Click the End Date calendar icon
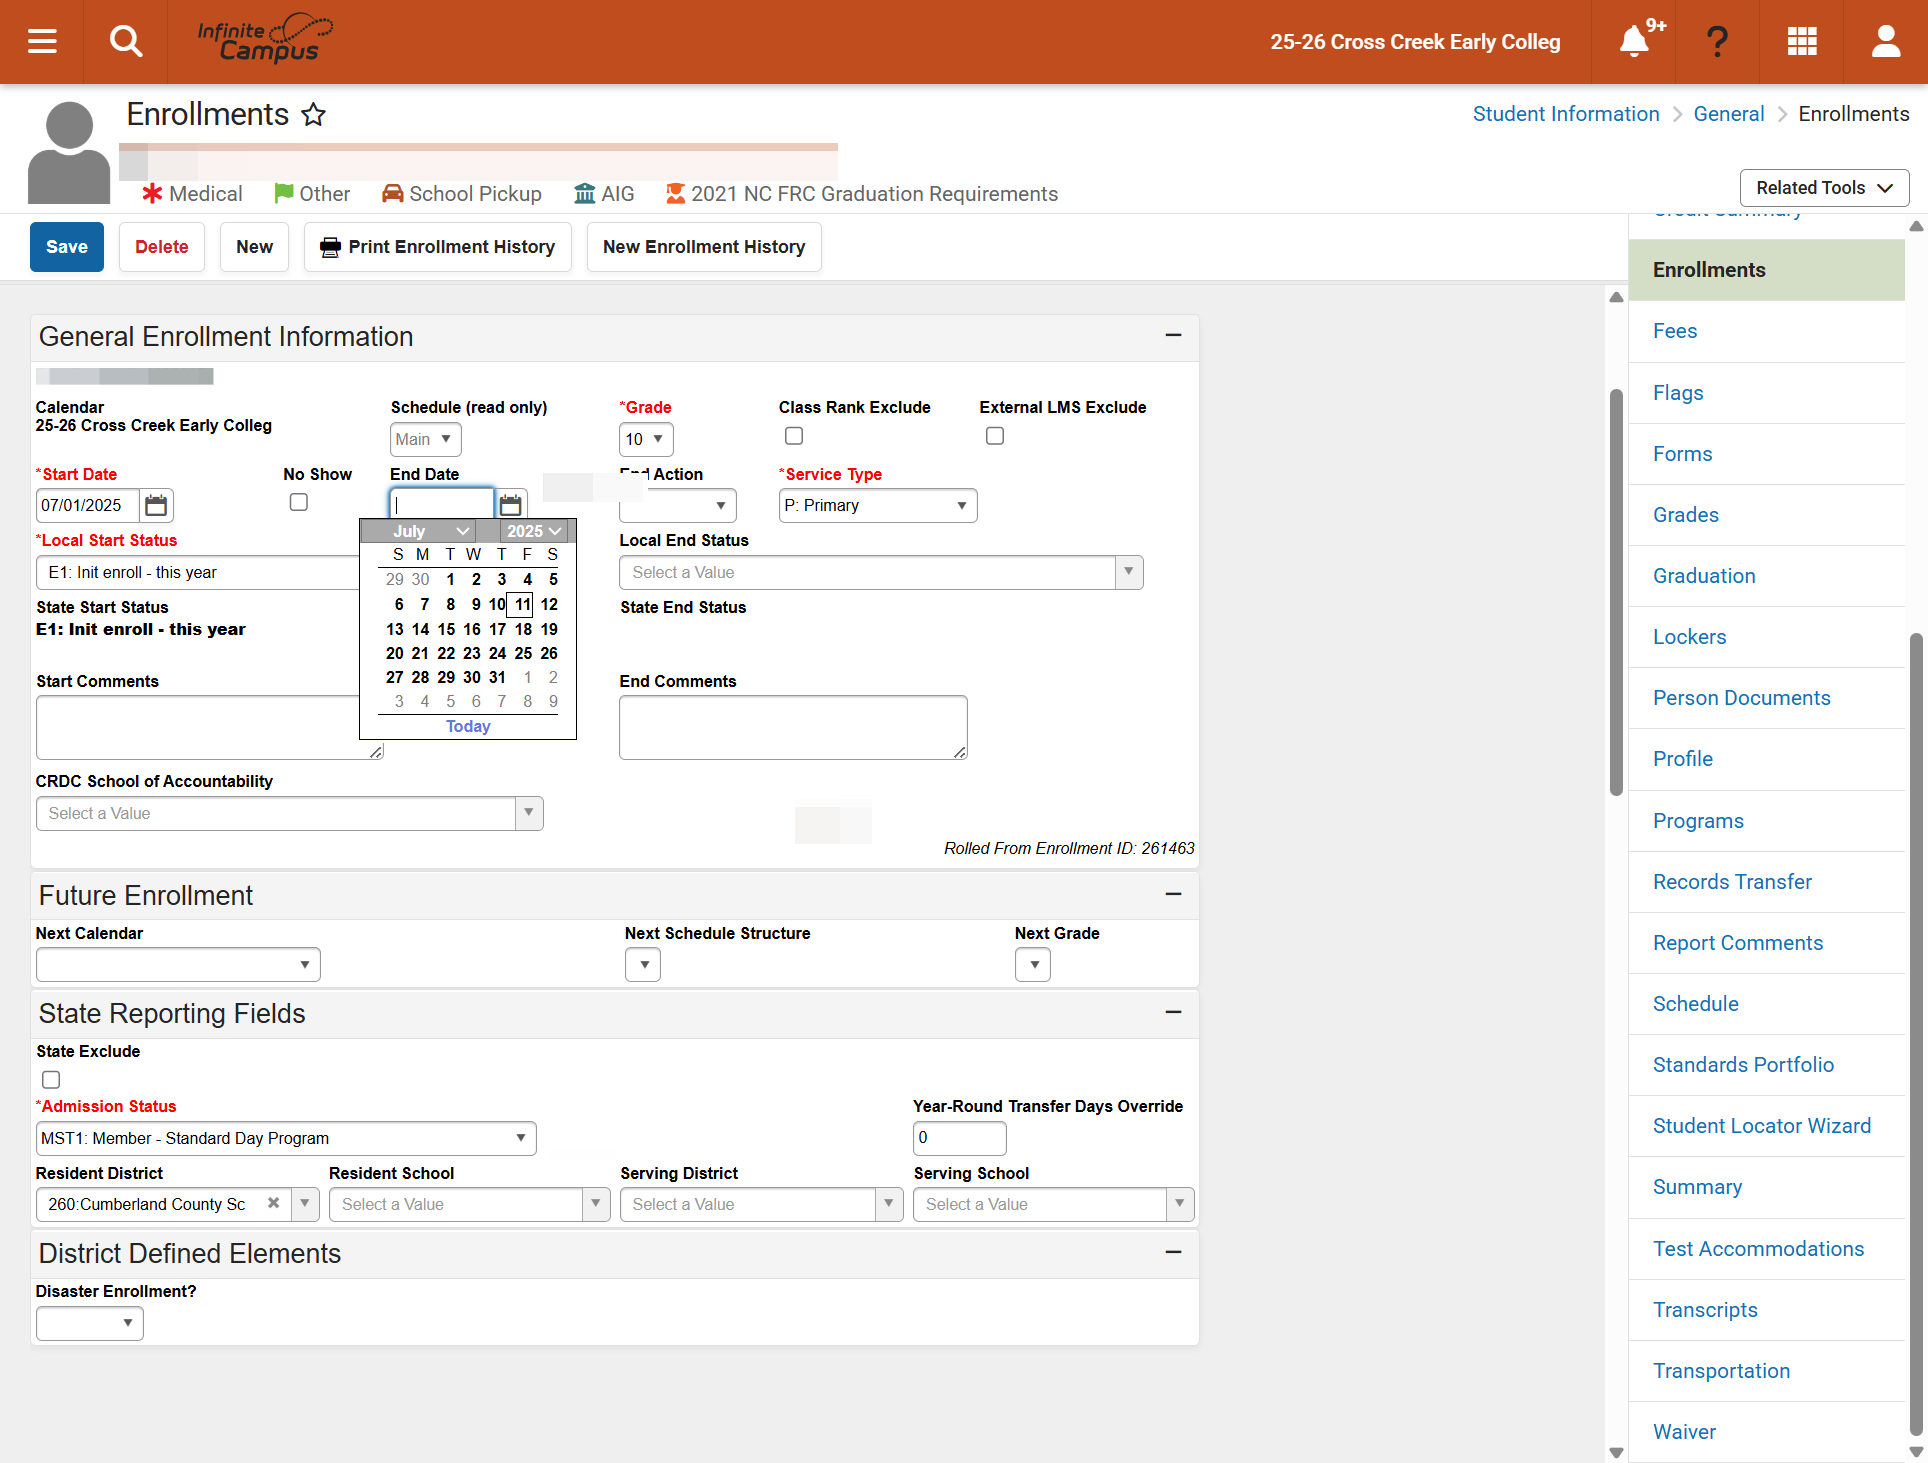Screen dimensions: 1928x1463 (511, 505)
